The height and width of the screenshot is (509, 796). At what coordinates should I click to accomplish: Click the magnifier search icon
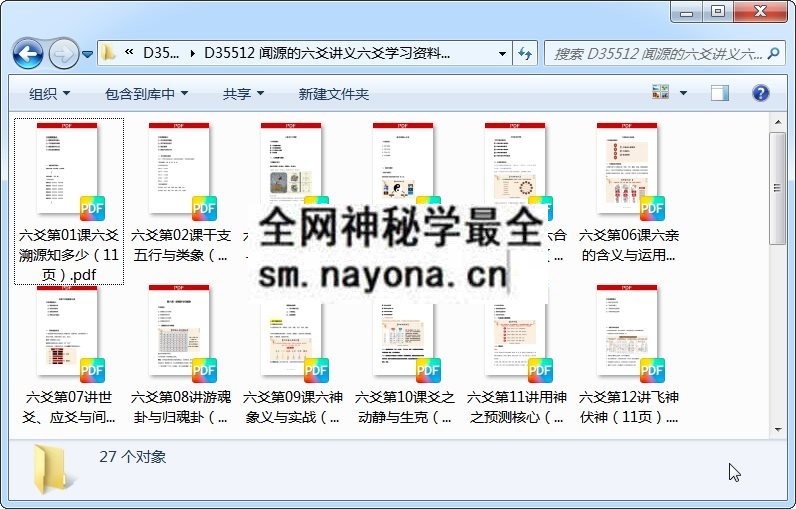(x=774, y=53)
